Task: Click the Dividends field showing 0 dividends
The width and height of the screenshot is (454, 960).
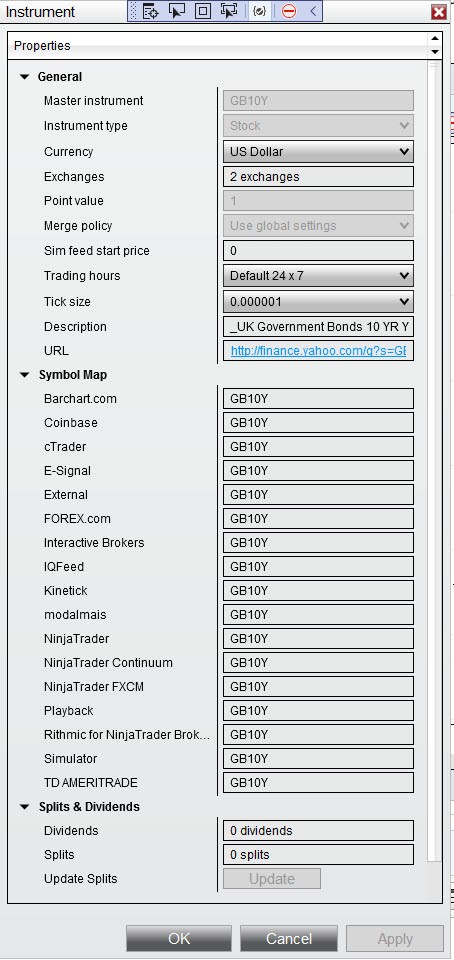Action: pos(318,831)
